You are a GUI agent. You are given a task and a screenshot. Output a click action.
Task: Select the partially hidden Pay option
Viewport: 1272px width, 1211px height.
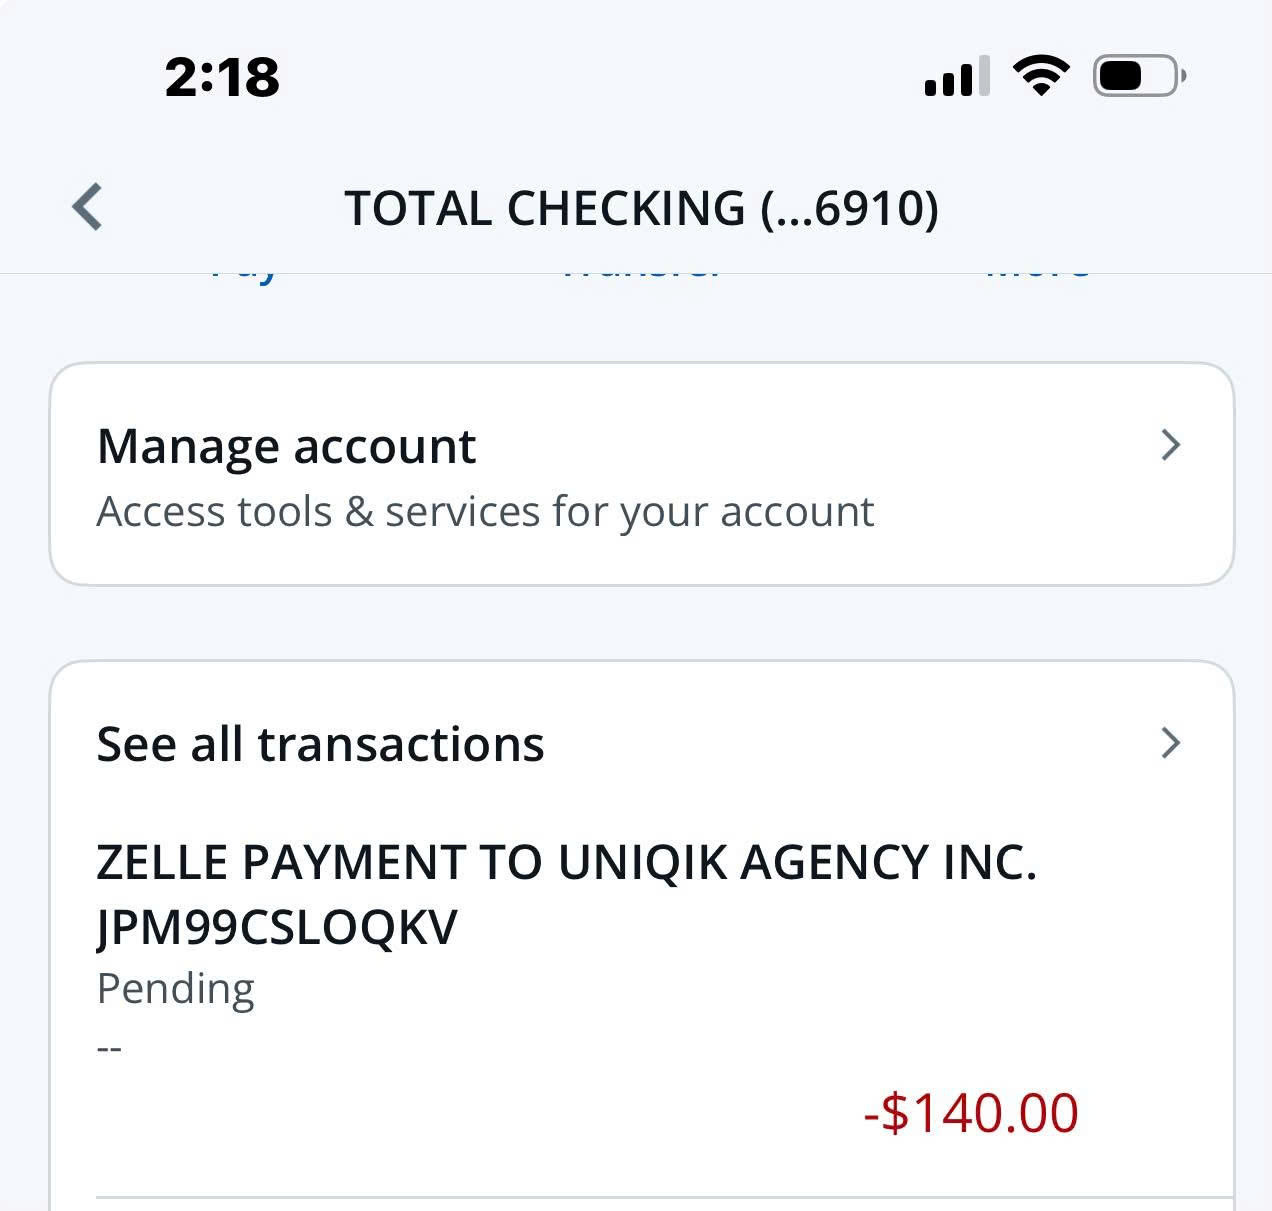tap(244, 273)
